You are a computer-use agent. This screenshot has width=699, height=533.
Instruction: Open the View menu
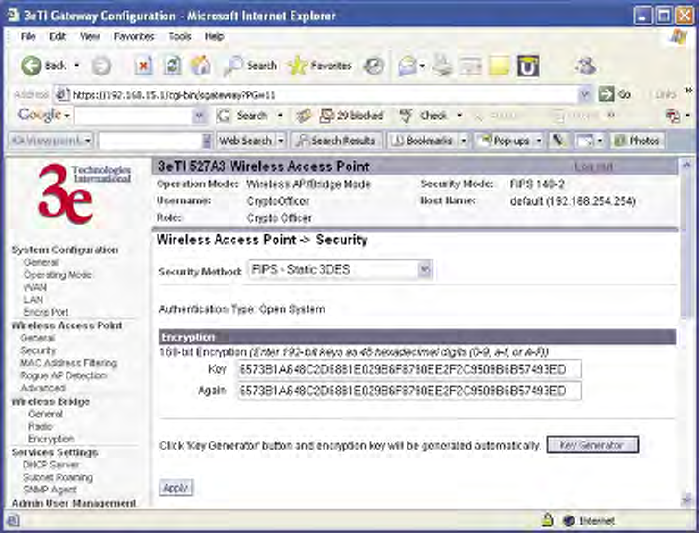point(90,37)
